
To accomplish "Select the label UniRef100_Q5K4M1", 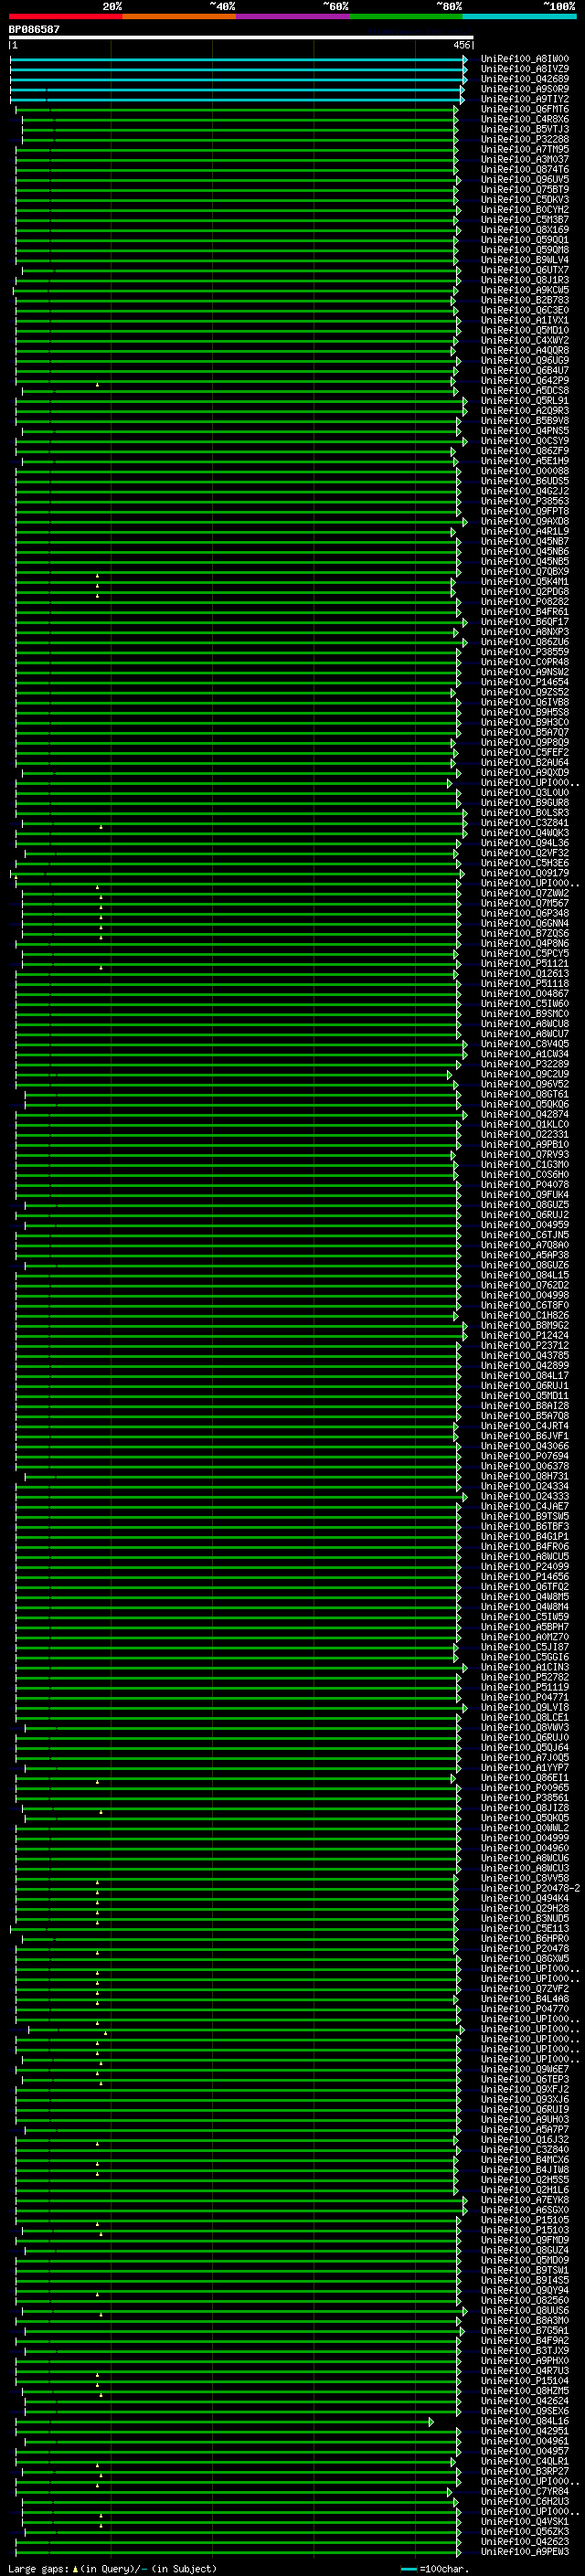I will [x=524, y=582].
